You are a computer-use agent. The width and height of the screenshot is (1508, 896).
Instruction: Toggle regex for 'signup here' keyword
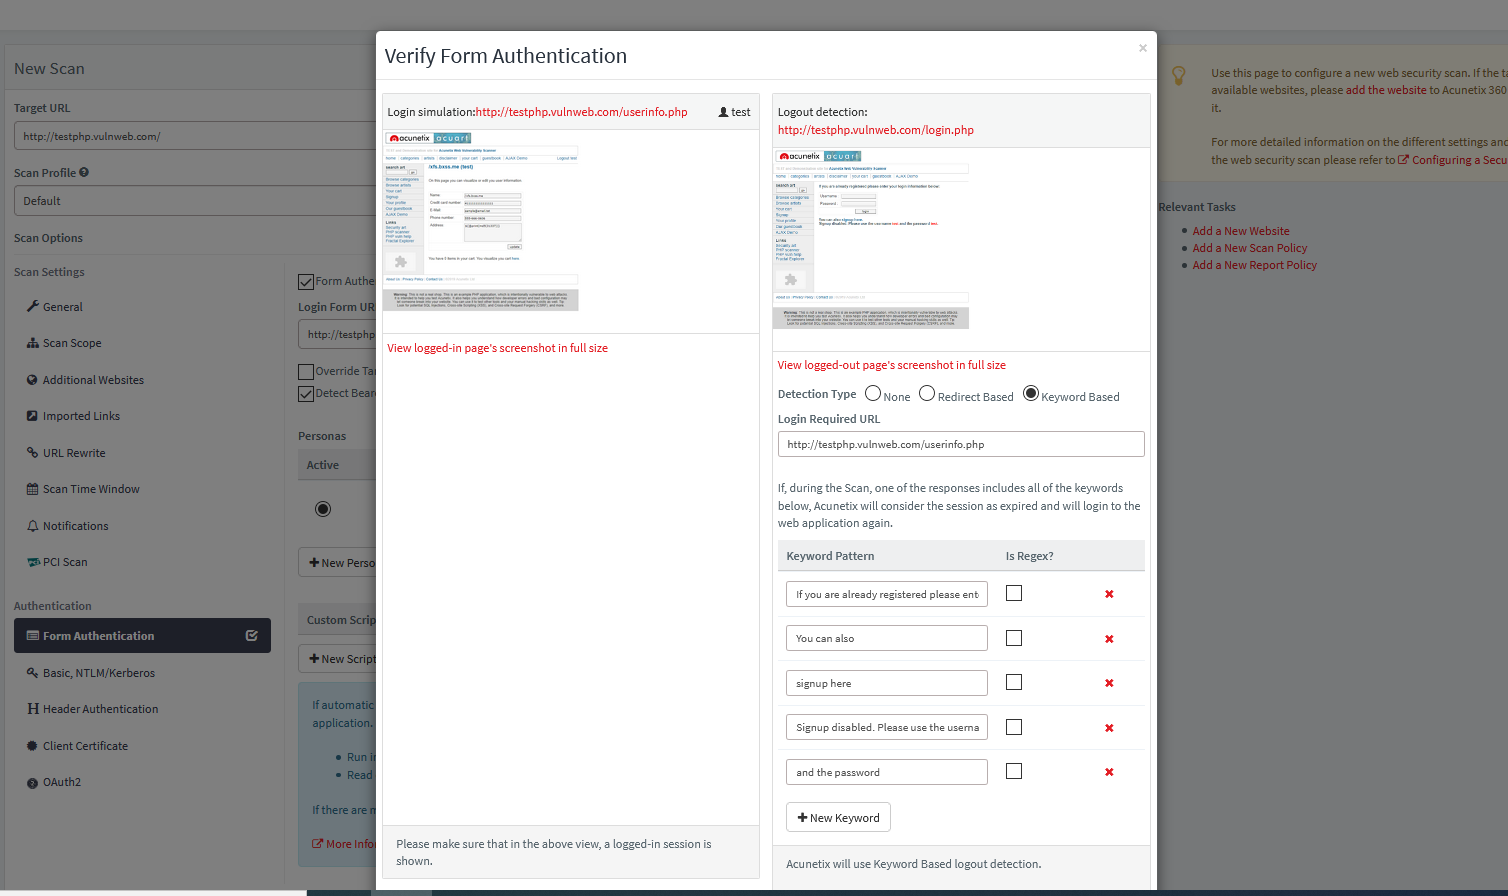(x=1014, y=682)
